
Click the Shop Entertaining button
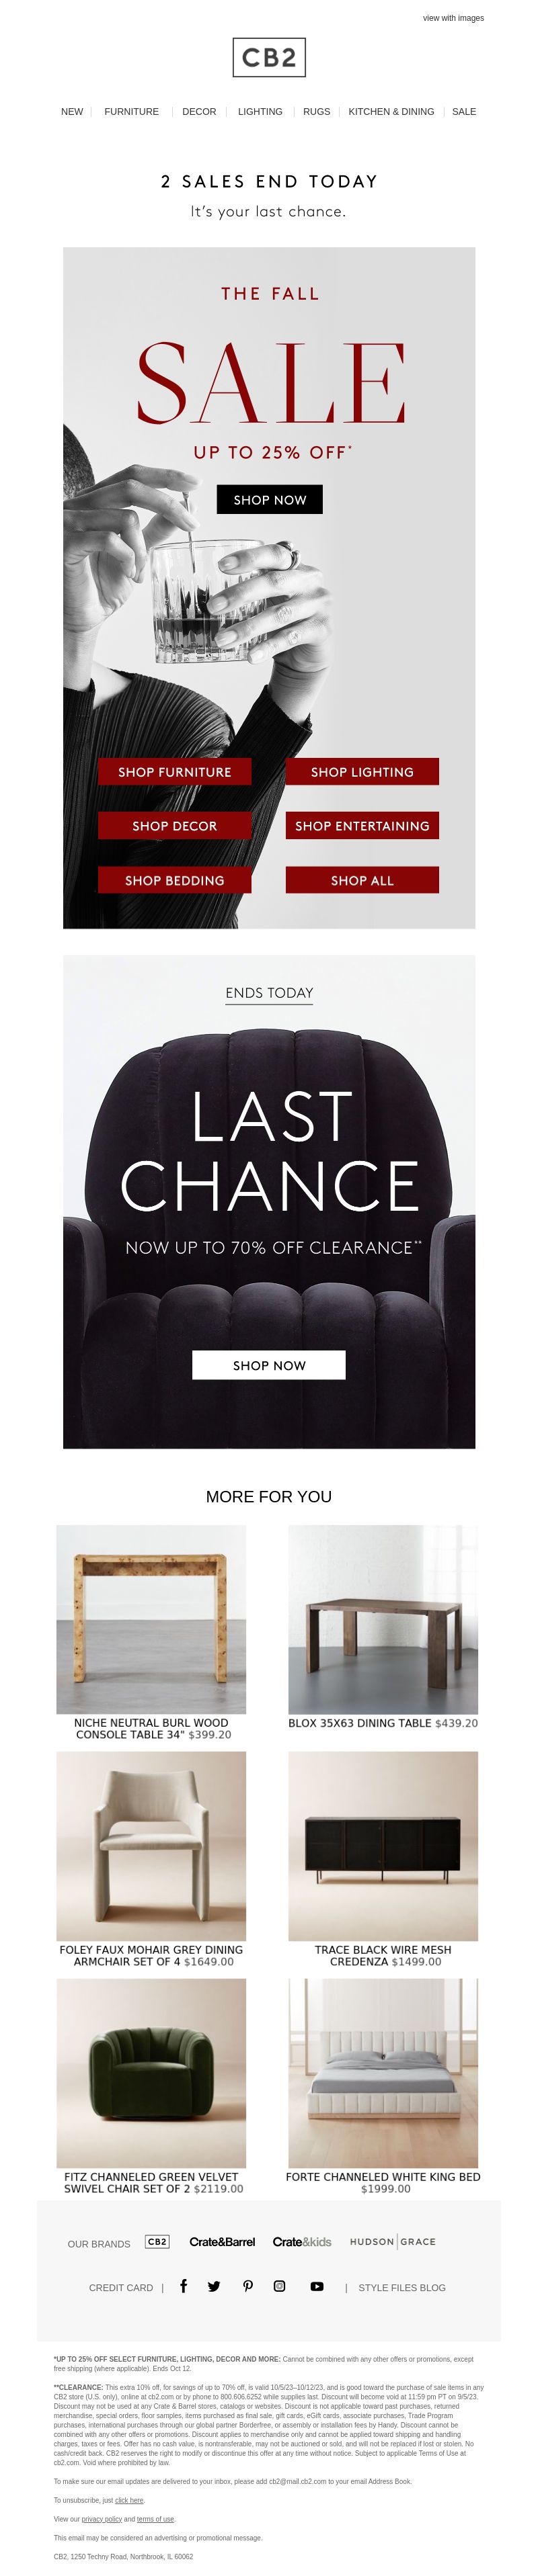point(362,825)
